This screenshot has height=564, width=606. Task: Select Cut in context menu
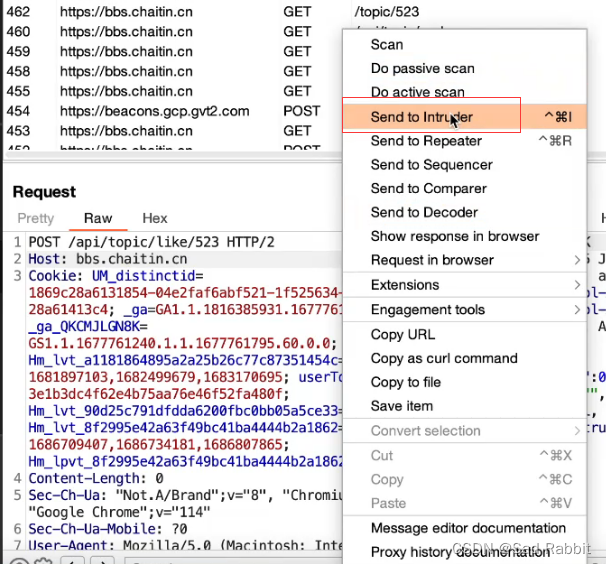tap(465, 455)
